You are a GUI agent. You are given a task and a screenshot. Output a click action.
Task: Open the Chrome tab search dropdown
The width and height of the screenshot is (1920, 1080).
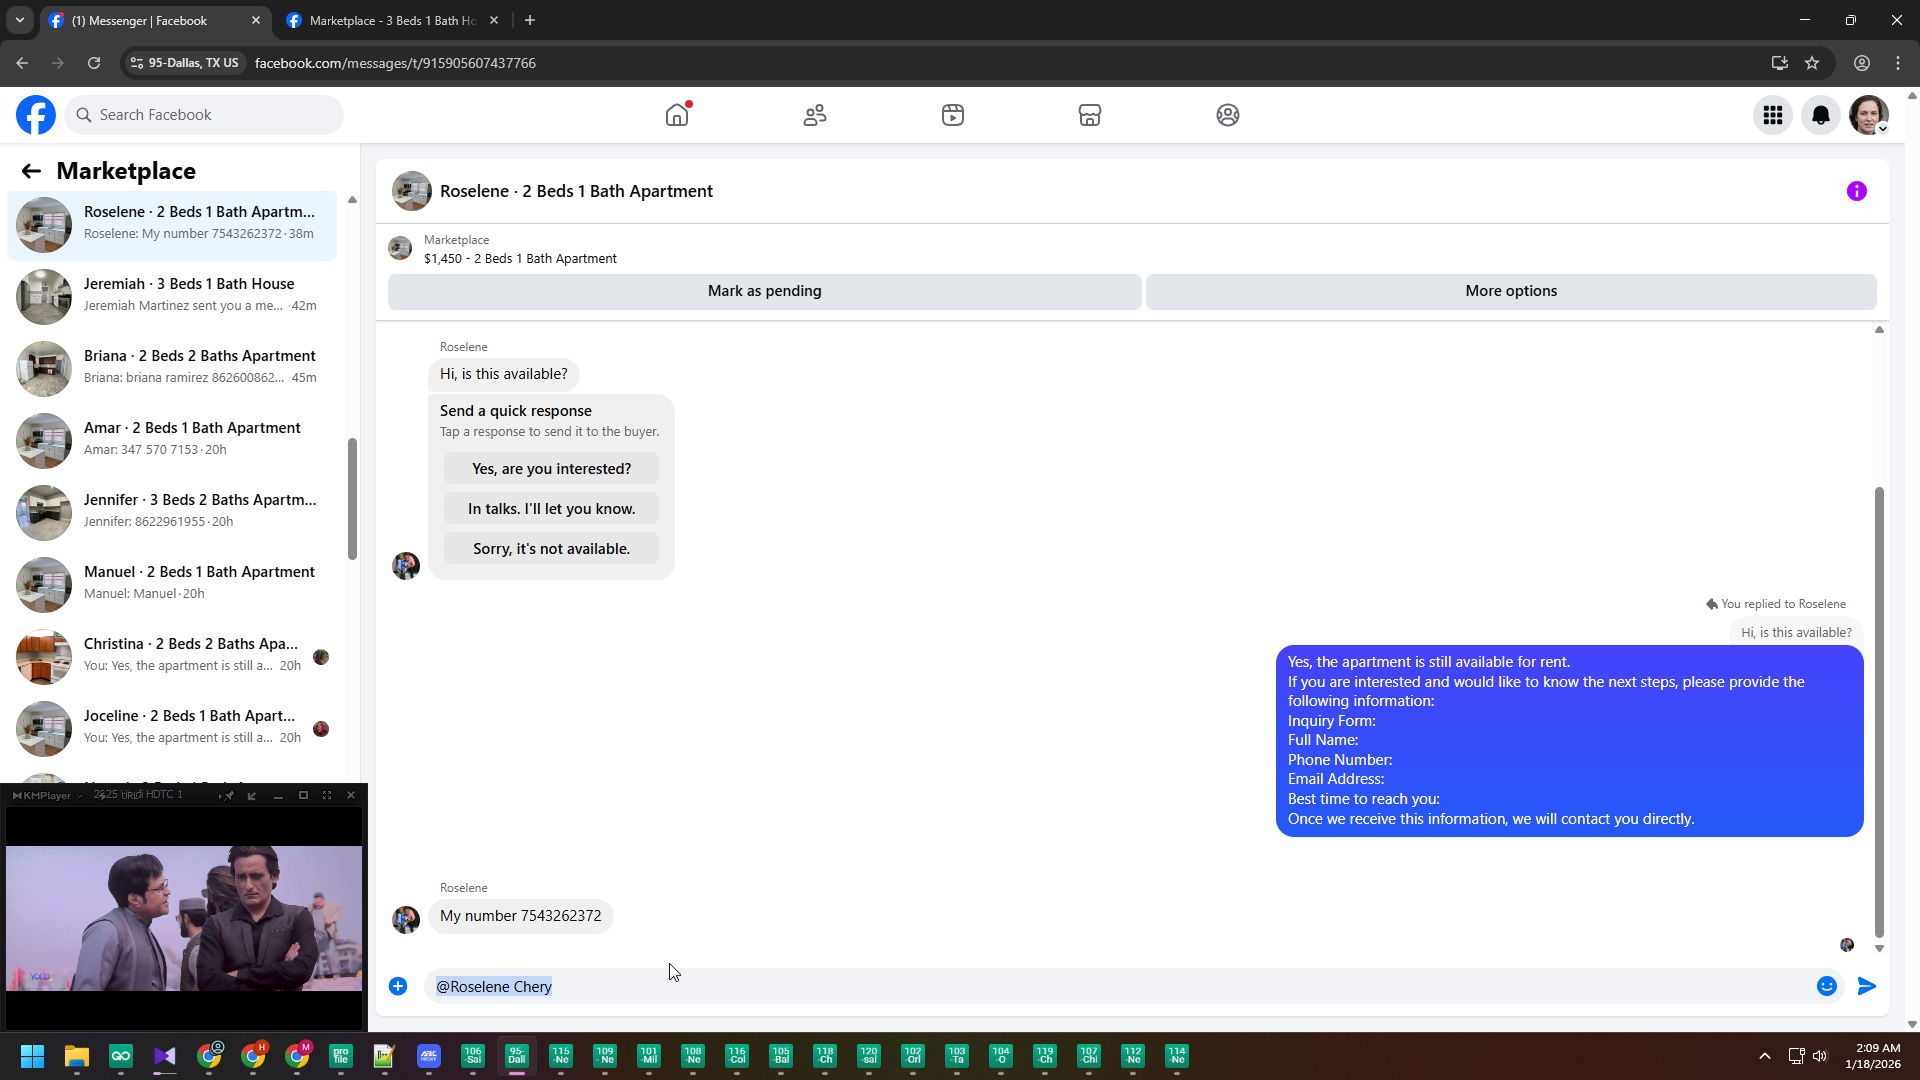(x=20, y=20)
